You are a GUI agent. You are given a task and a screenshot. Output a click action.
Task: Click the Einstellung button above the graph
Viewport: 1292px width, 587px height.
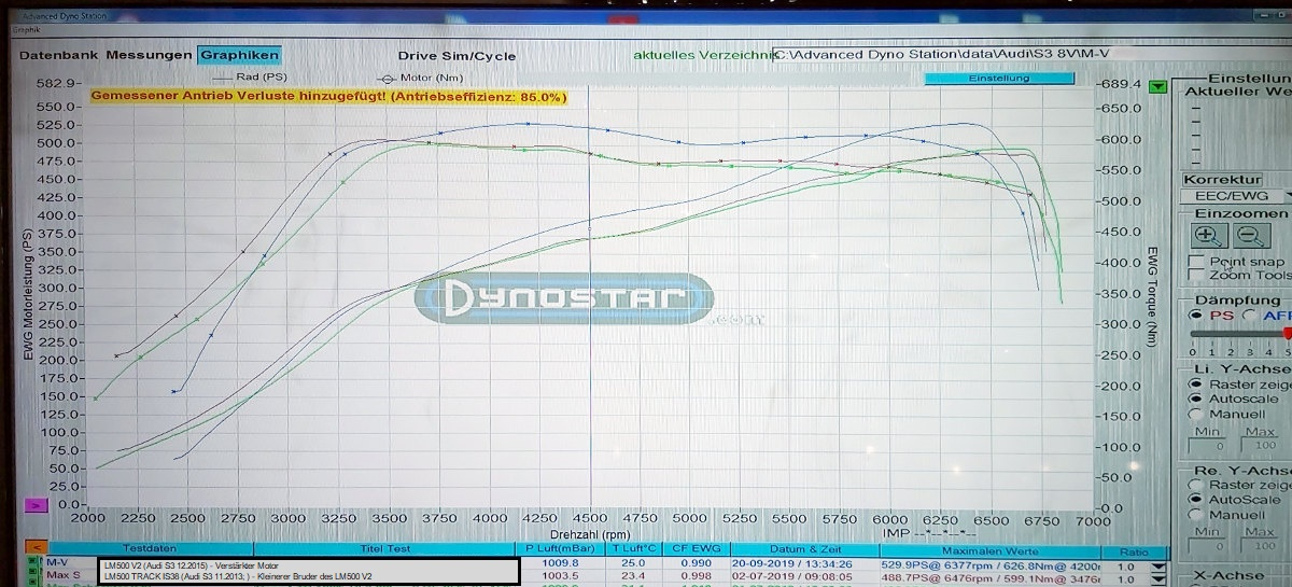998,78
